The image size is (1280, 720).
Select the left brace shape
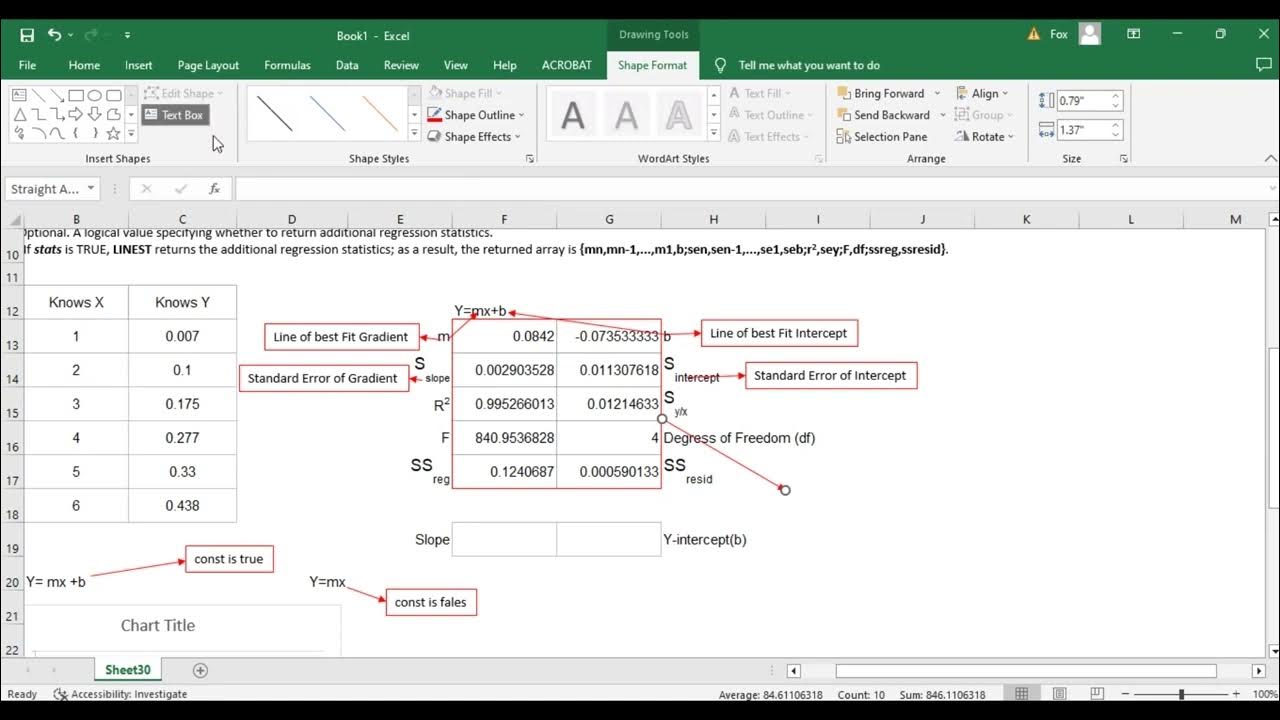click(75, 133)
